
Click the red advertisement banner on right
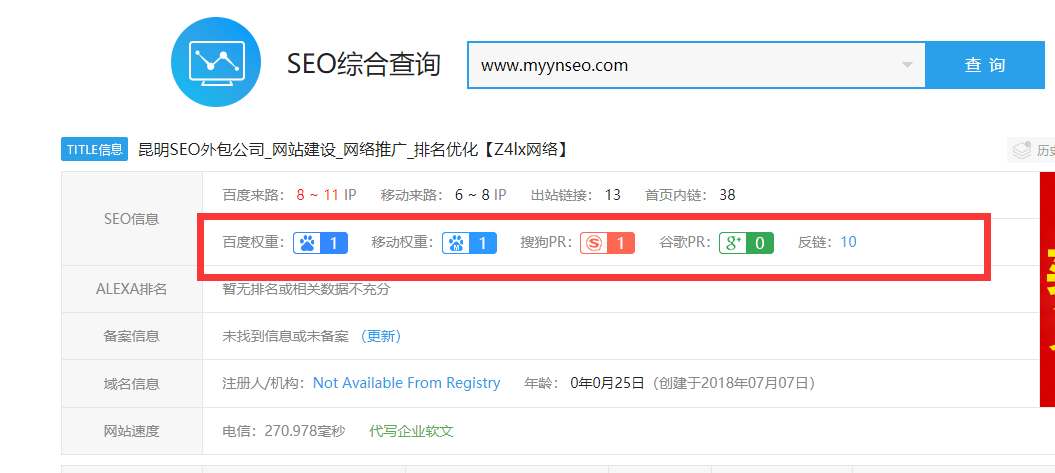[1048, 290]
